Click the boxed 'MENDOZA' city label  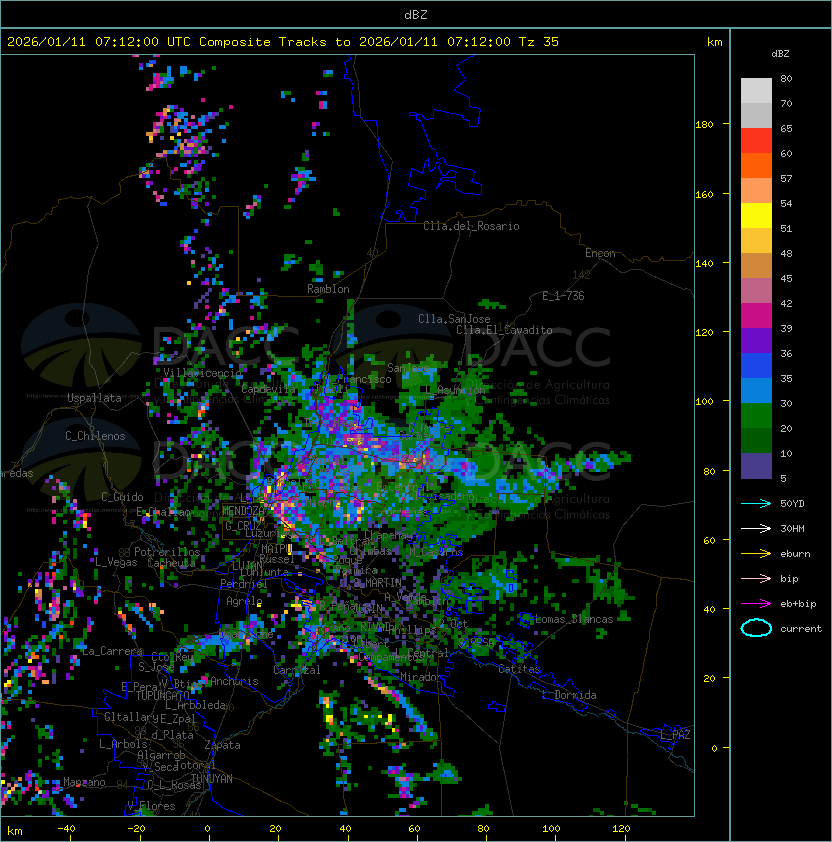[x=243, y=511]
